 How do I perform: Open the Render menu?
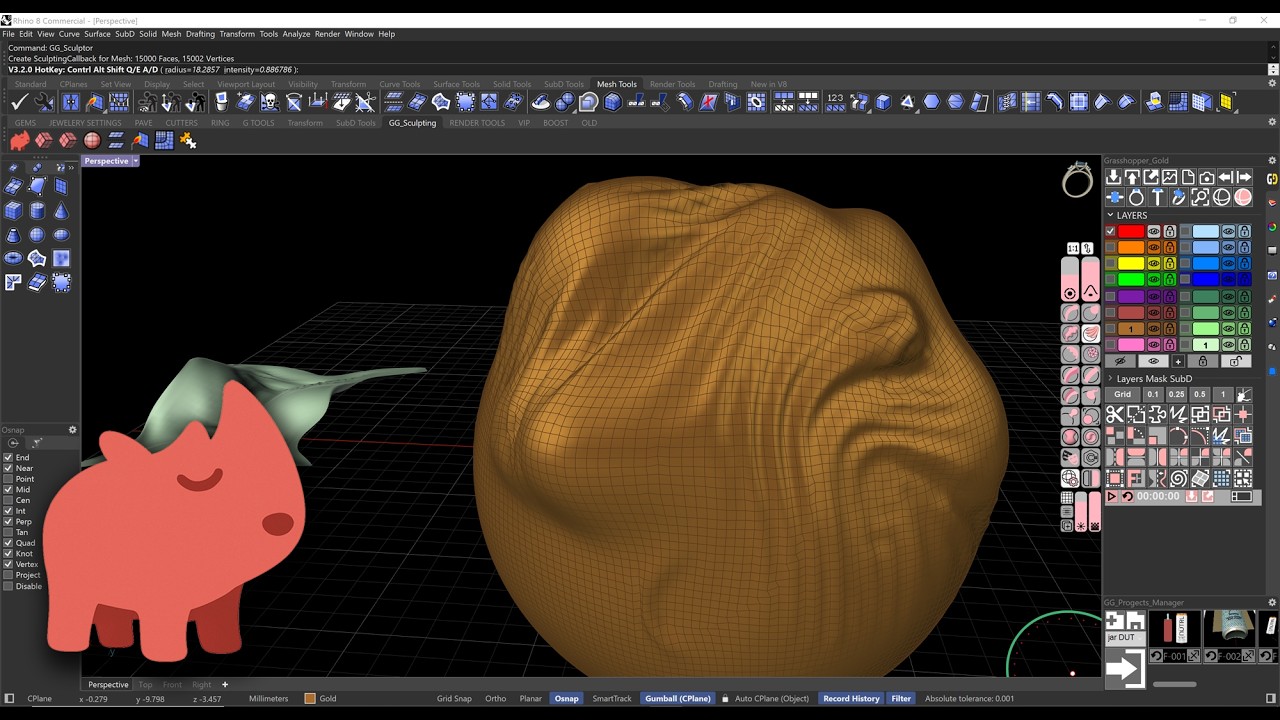327,34
